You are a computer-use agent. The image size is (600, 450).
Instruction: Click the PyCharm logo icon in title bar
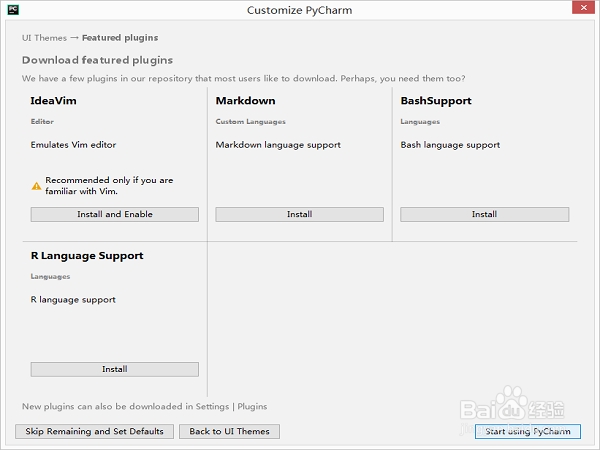pyautogui.click(x=13, y=10)
